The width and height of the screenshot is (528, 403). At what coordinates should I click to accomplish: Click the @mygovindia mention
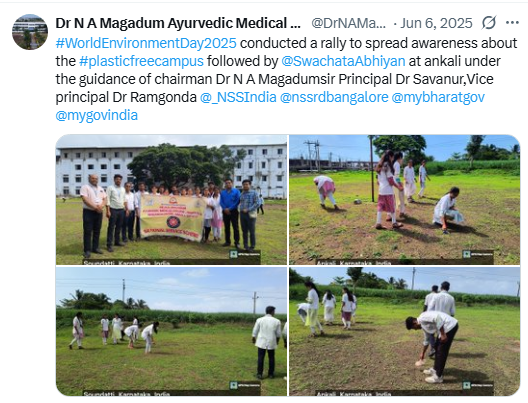[97, 115]
